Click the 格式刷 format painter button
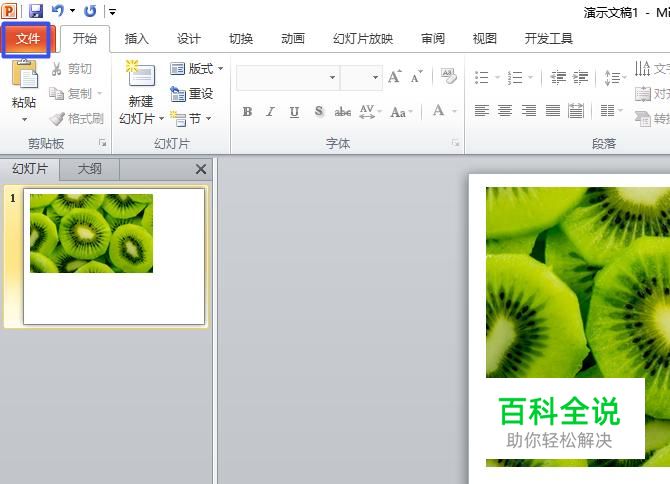Screen dimensions: 670x484 (77, 118)
